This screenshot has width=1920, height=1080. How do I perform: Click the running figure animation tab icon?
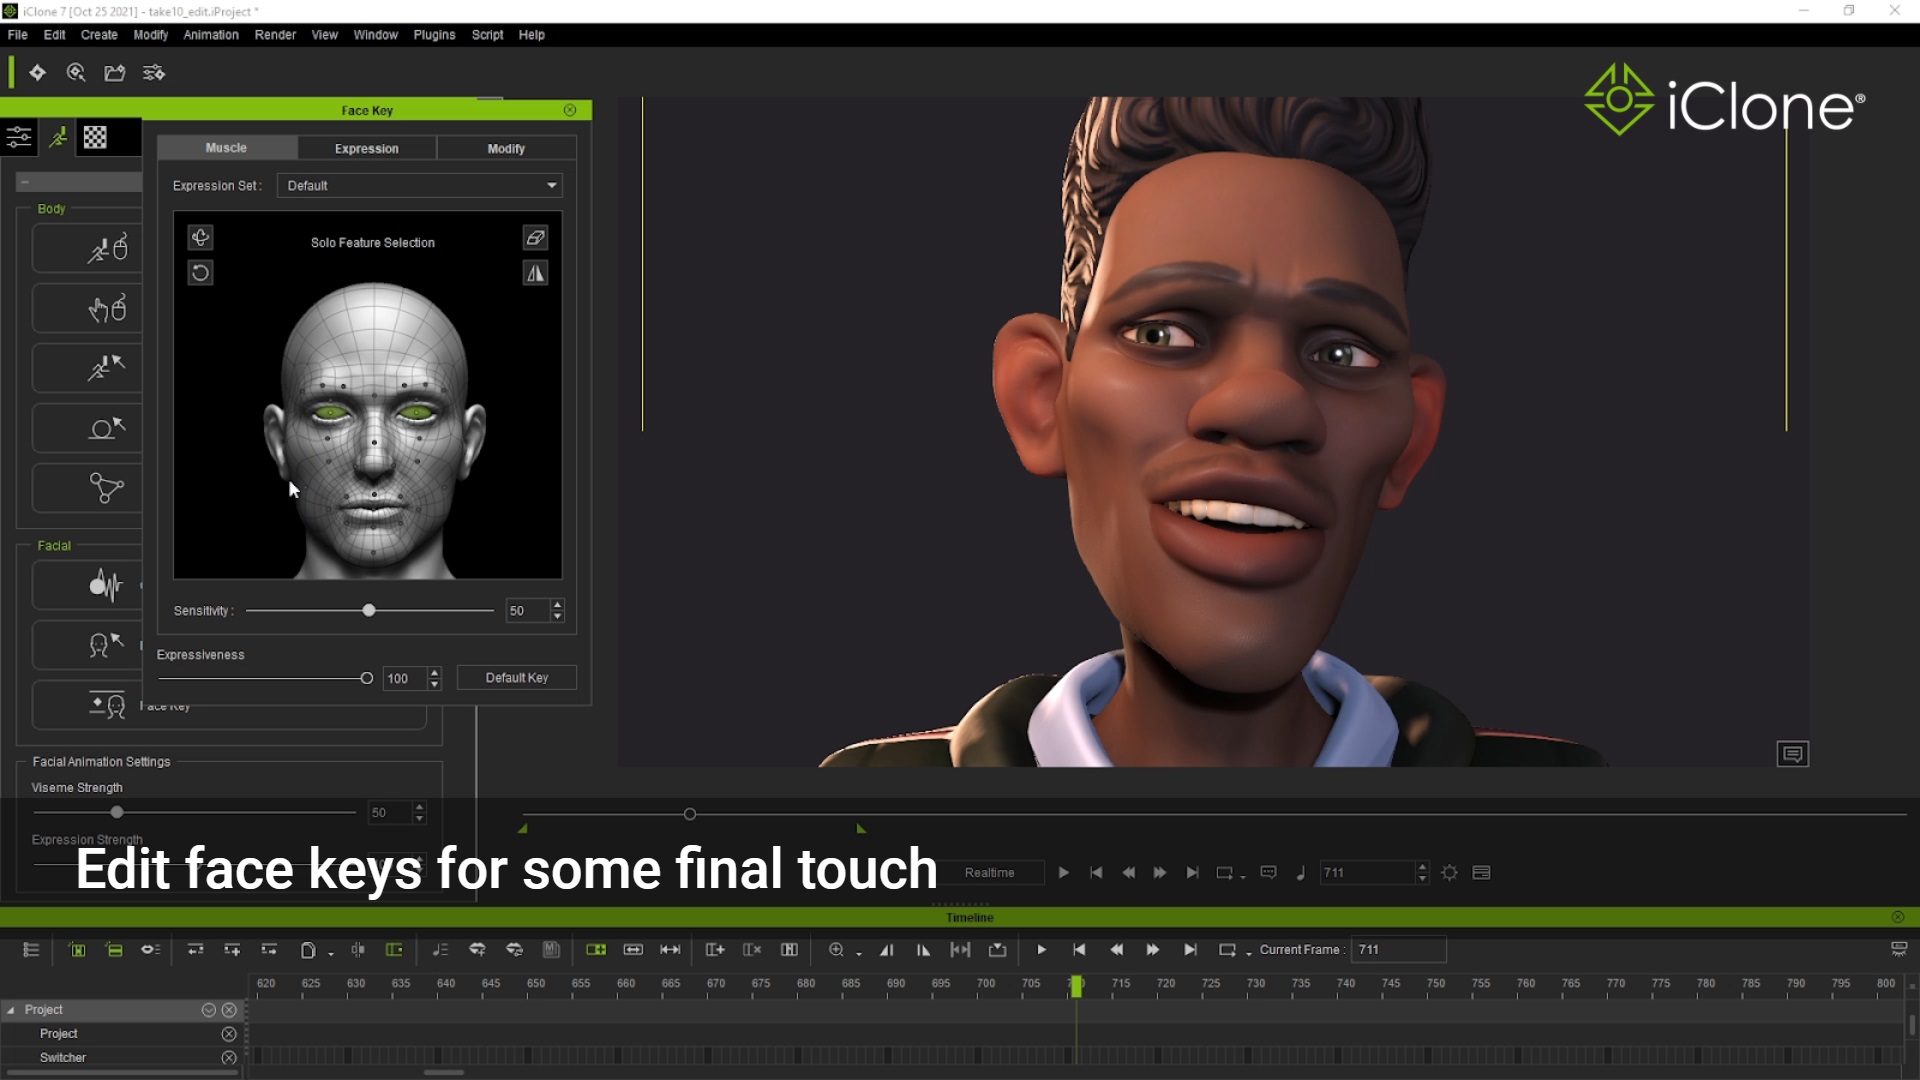(58, 137)
